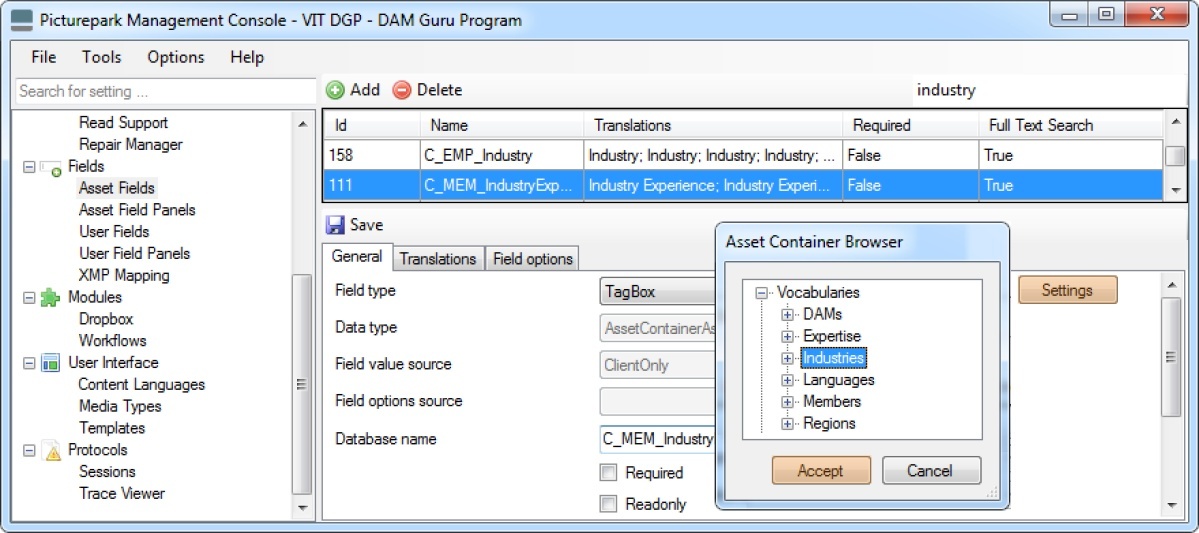The width and height of the screenshot is (1199, 533).
Task: Open the Field type TagBox dropdown
Action: tap(658, 291)
